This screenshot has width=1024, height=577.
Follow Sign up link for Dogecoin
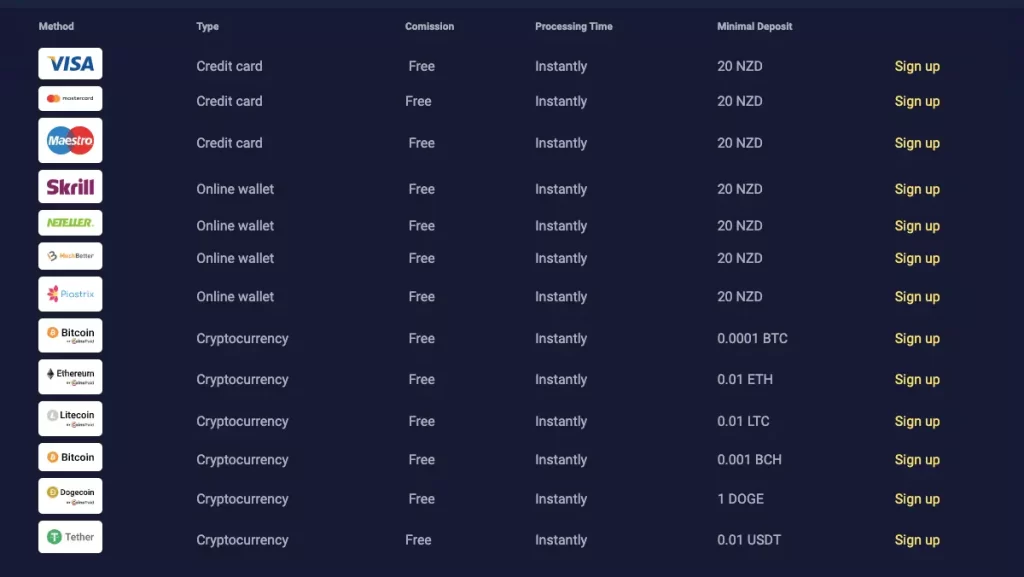[x=917, y=499]
